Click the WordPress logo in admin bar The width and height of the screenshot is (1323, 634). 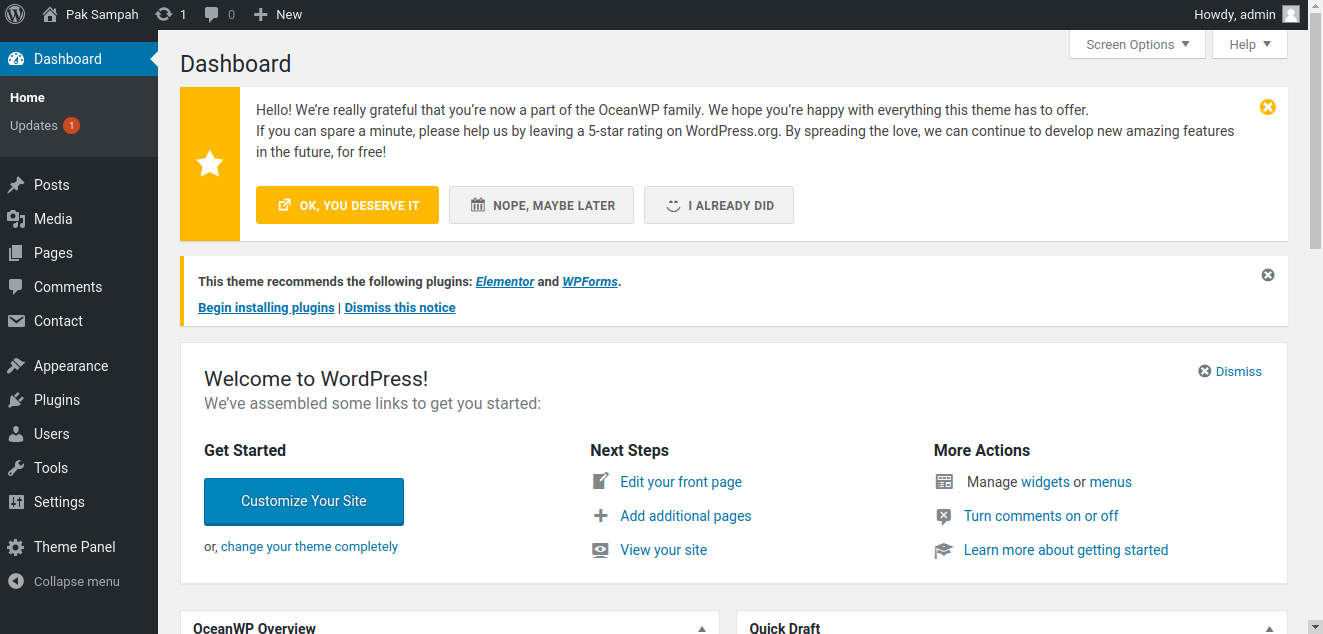15,14
